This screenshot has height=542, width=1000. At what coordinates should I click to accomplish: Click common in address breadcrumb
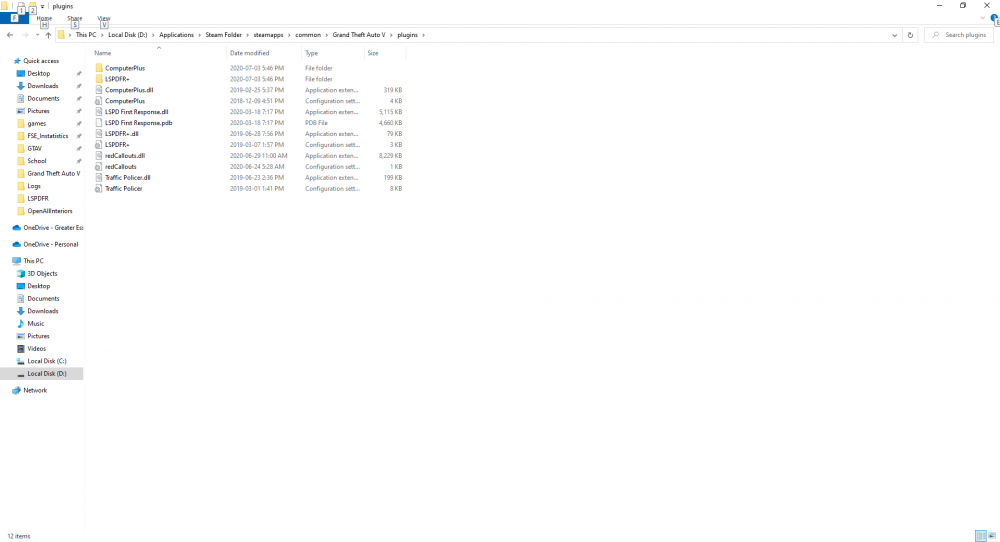click(308, 35)
